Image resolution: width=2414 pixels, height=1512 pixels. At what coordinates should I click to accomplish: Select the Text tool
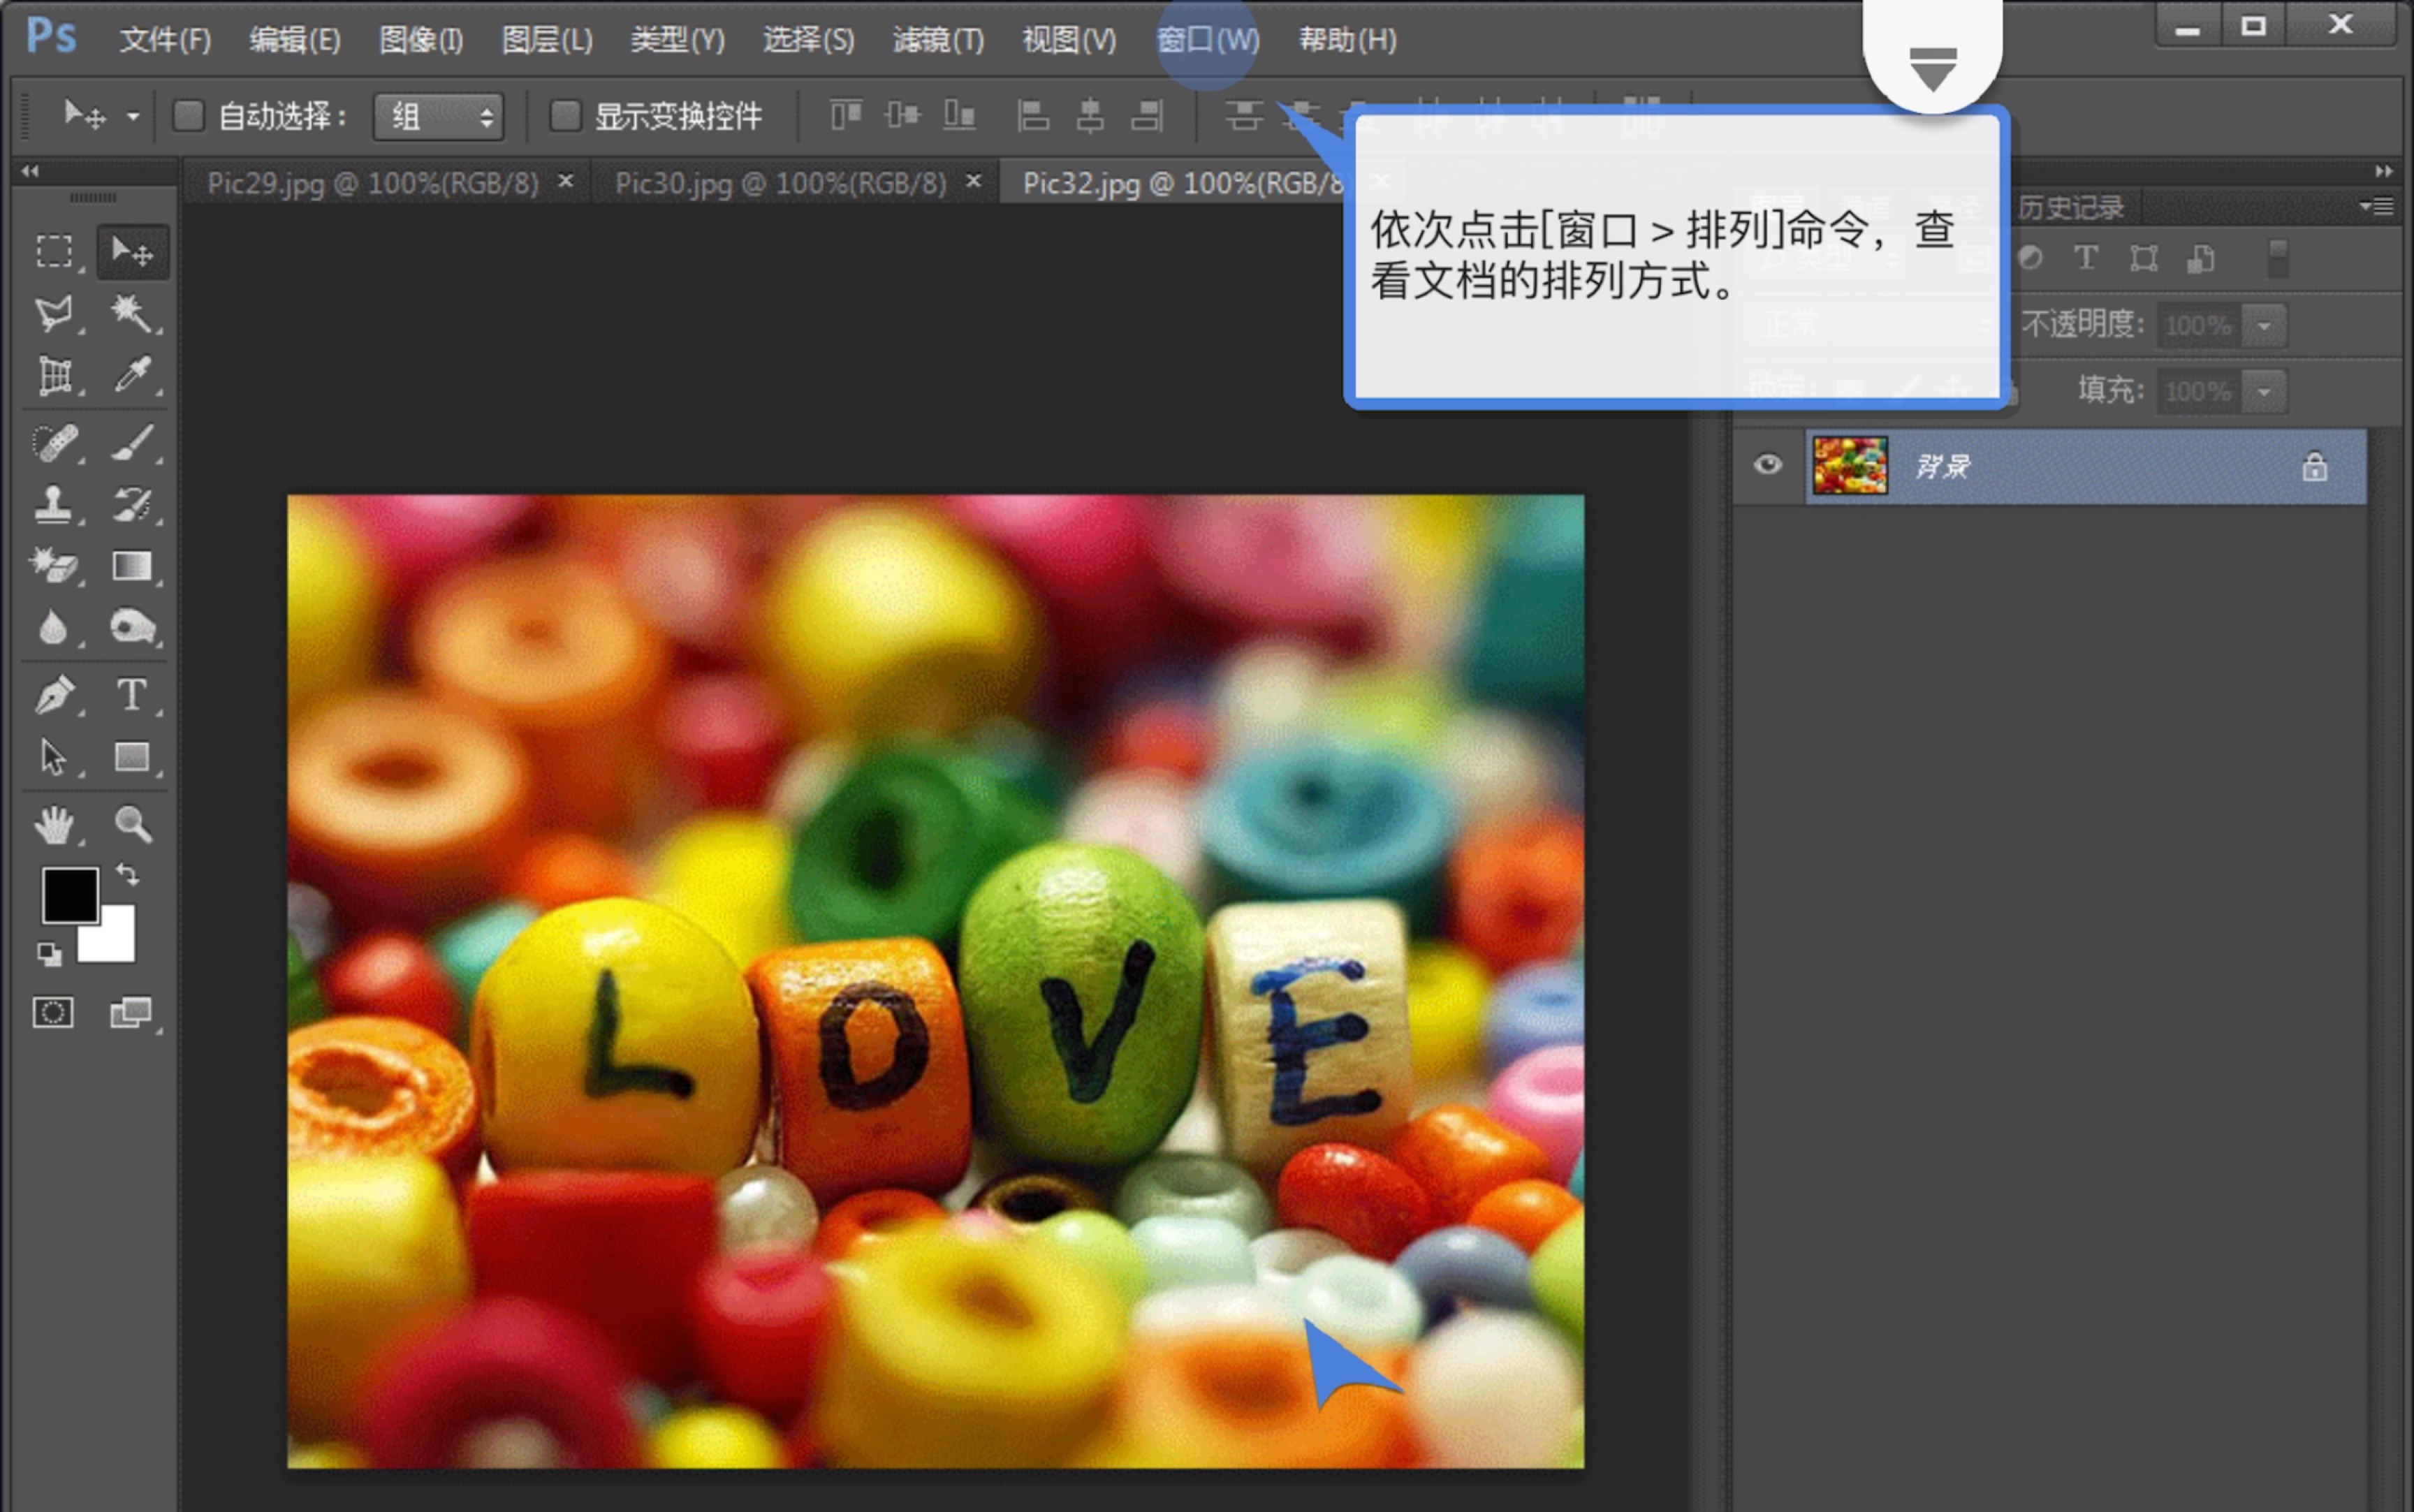(x=134, y=695)
